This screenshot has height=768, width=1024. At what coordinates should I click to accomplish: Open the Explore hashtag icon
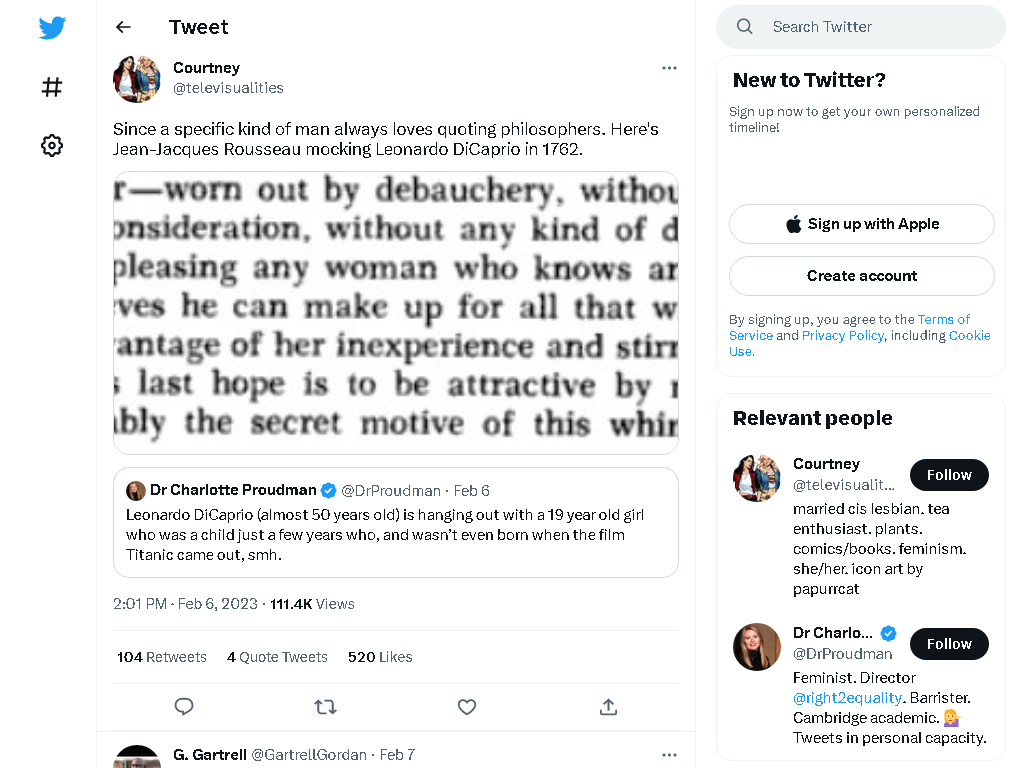tap(52, 87)
